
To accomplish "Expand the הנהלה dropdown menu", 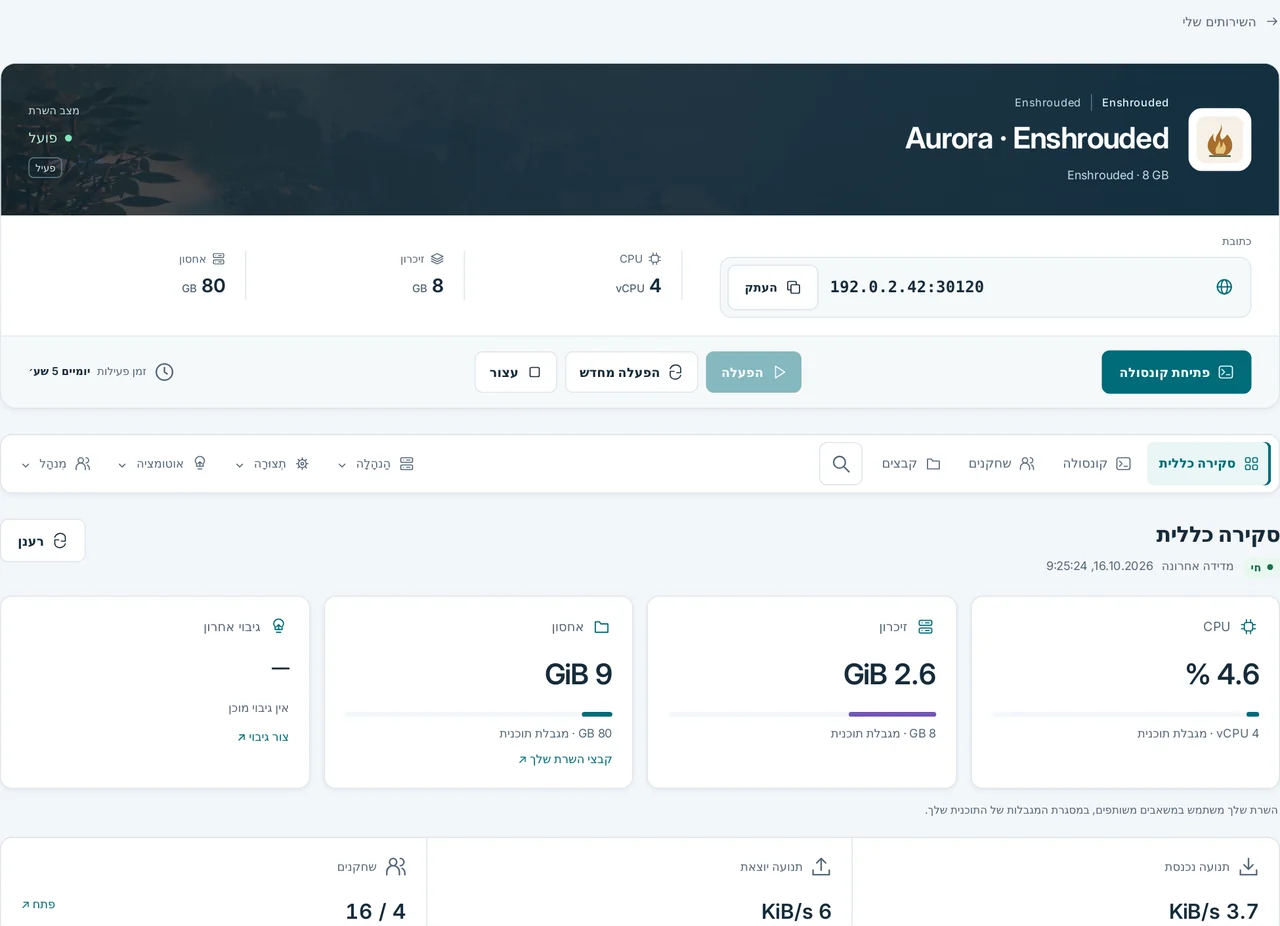I will tap(376, 464).
